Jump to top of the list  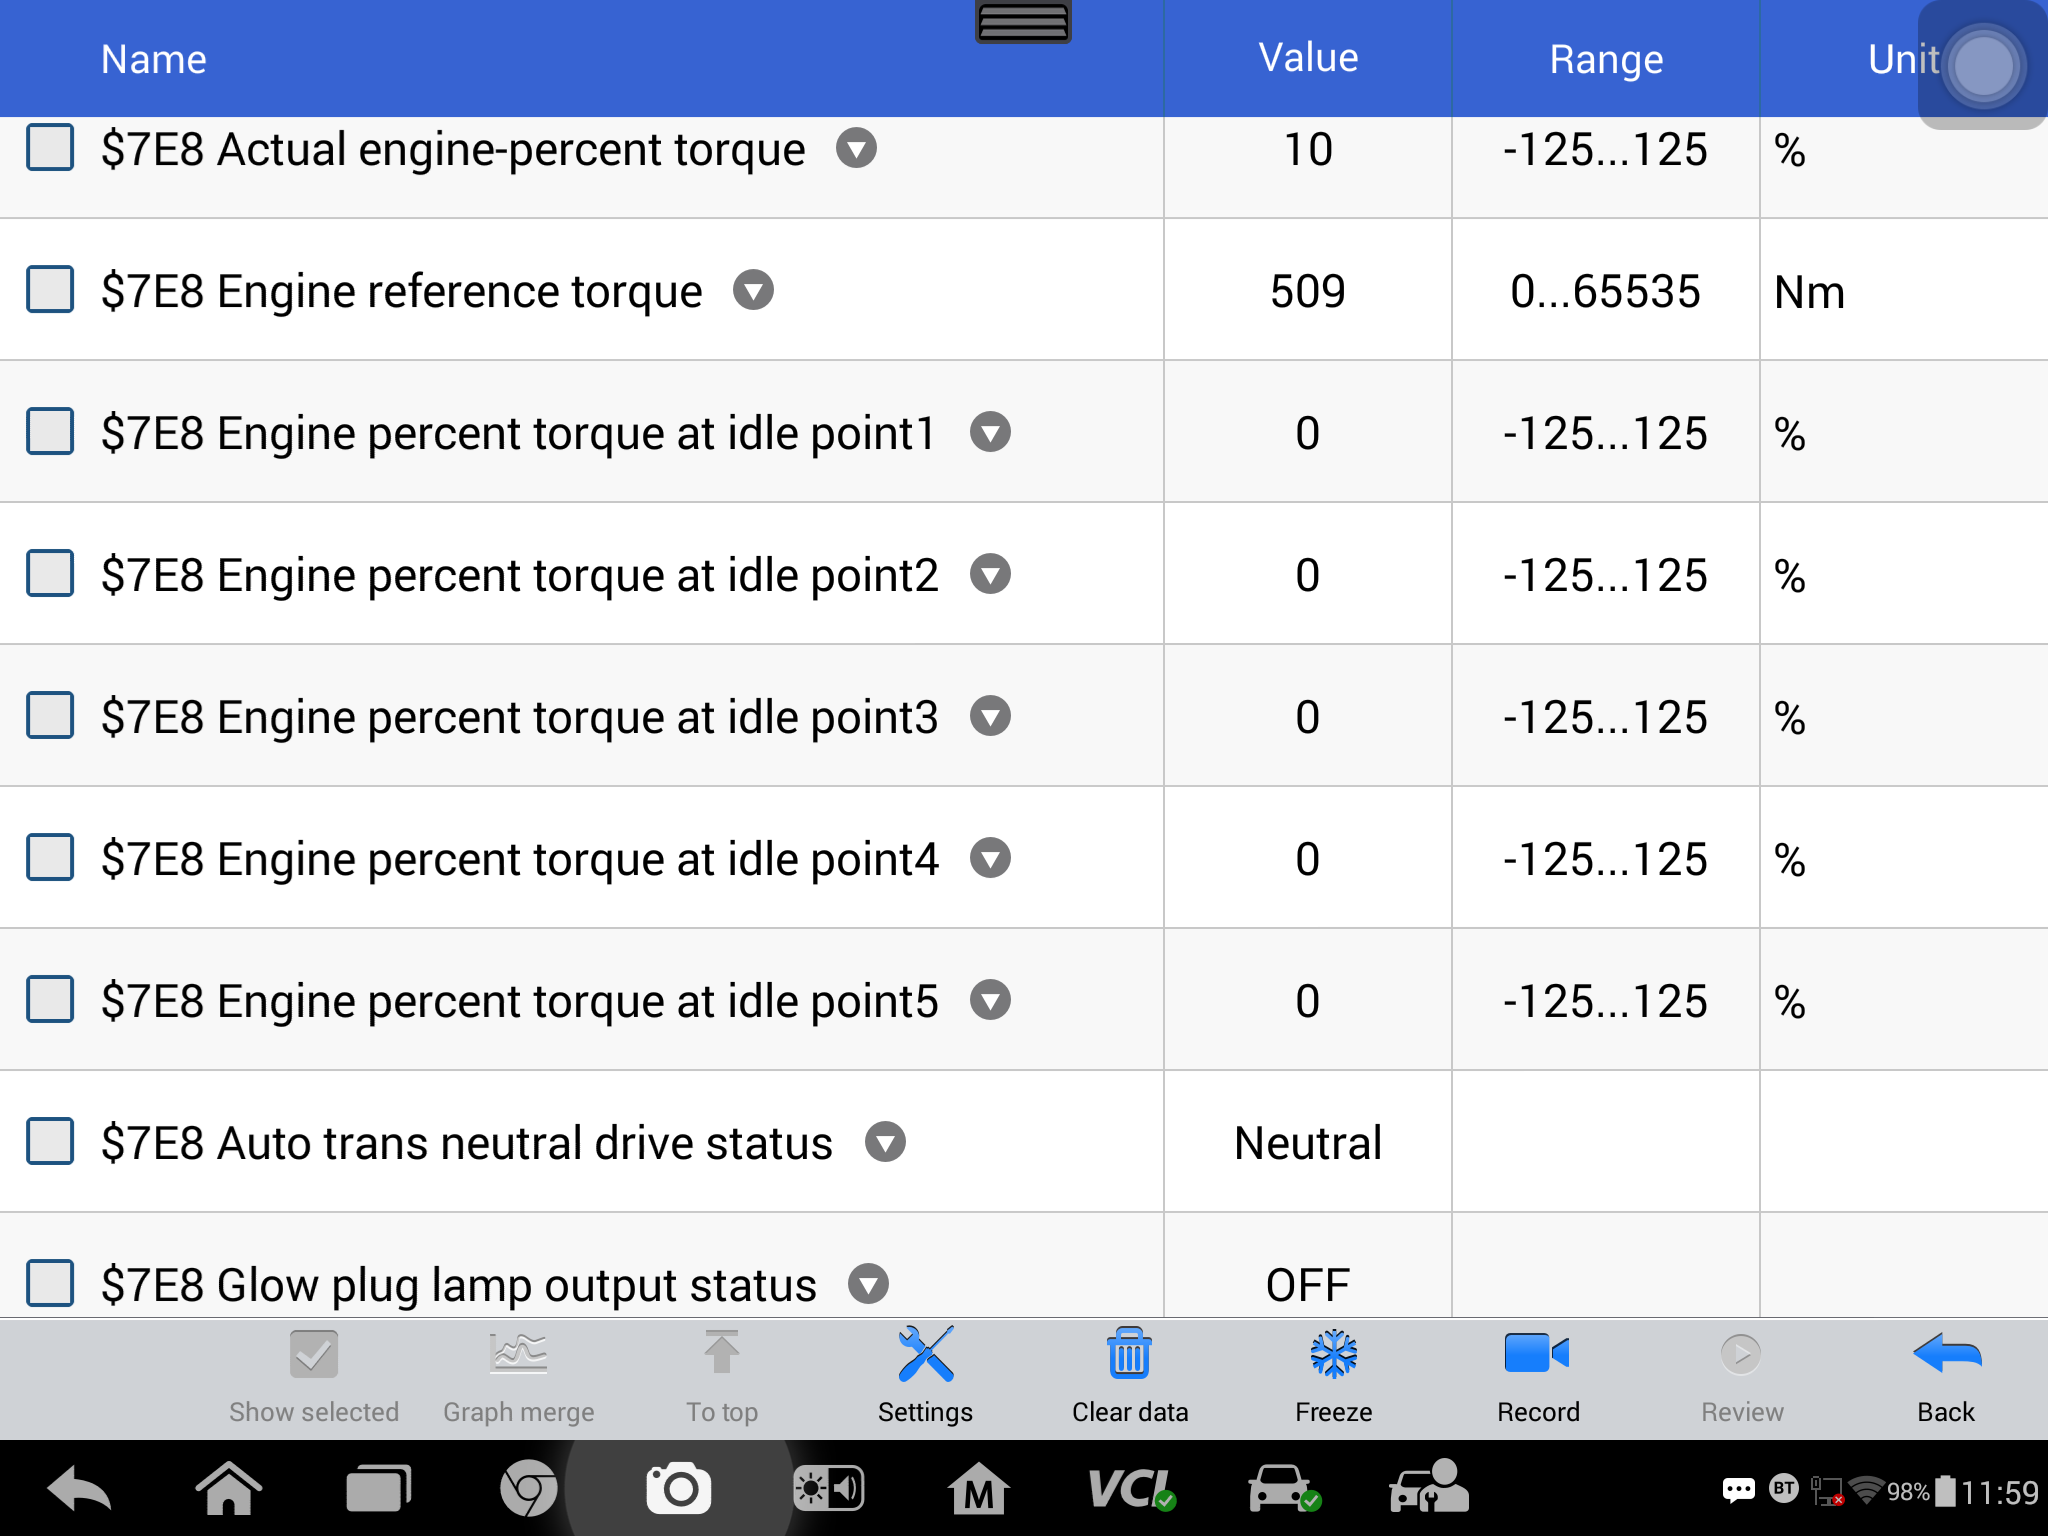[722, 1374]
